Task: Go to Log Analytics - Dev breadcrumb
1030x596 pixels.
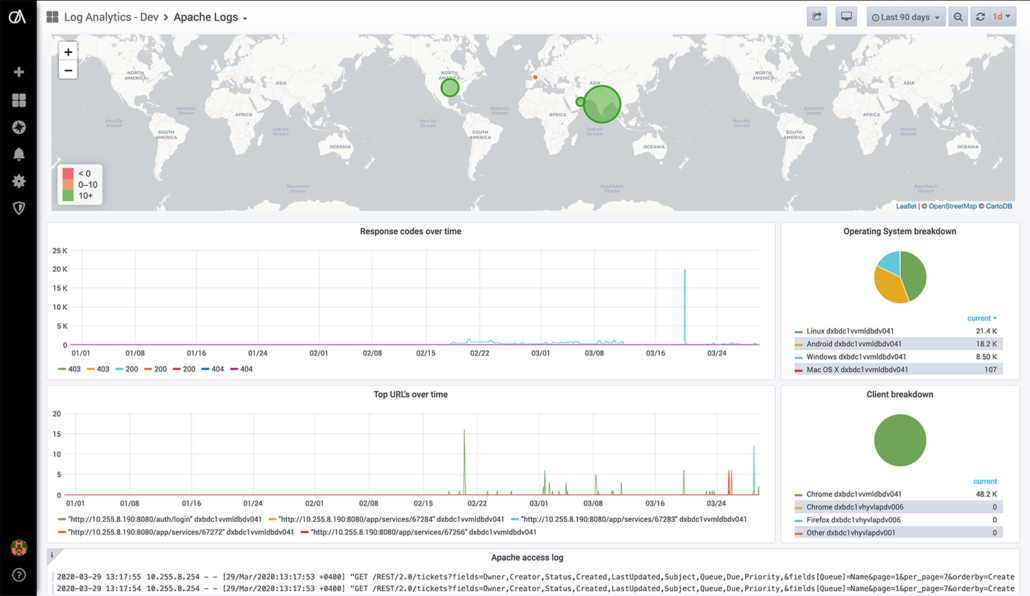Action: tap(112, 16)
